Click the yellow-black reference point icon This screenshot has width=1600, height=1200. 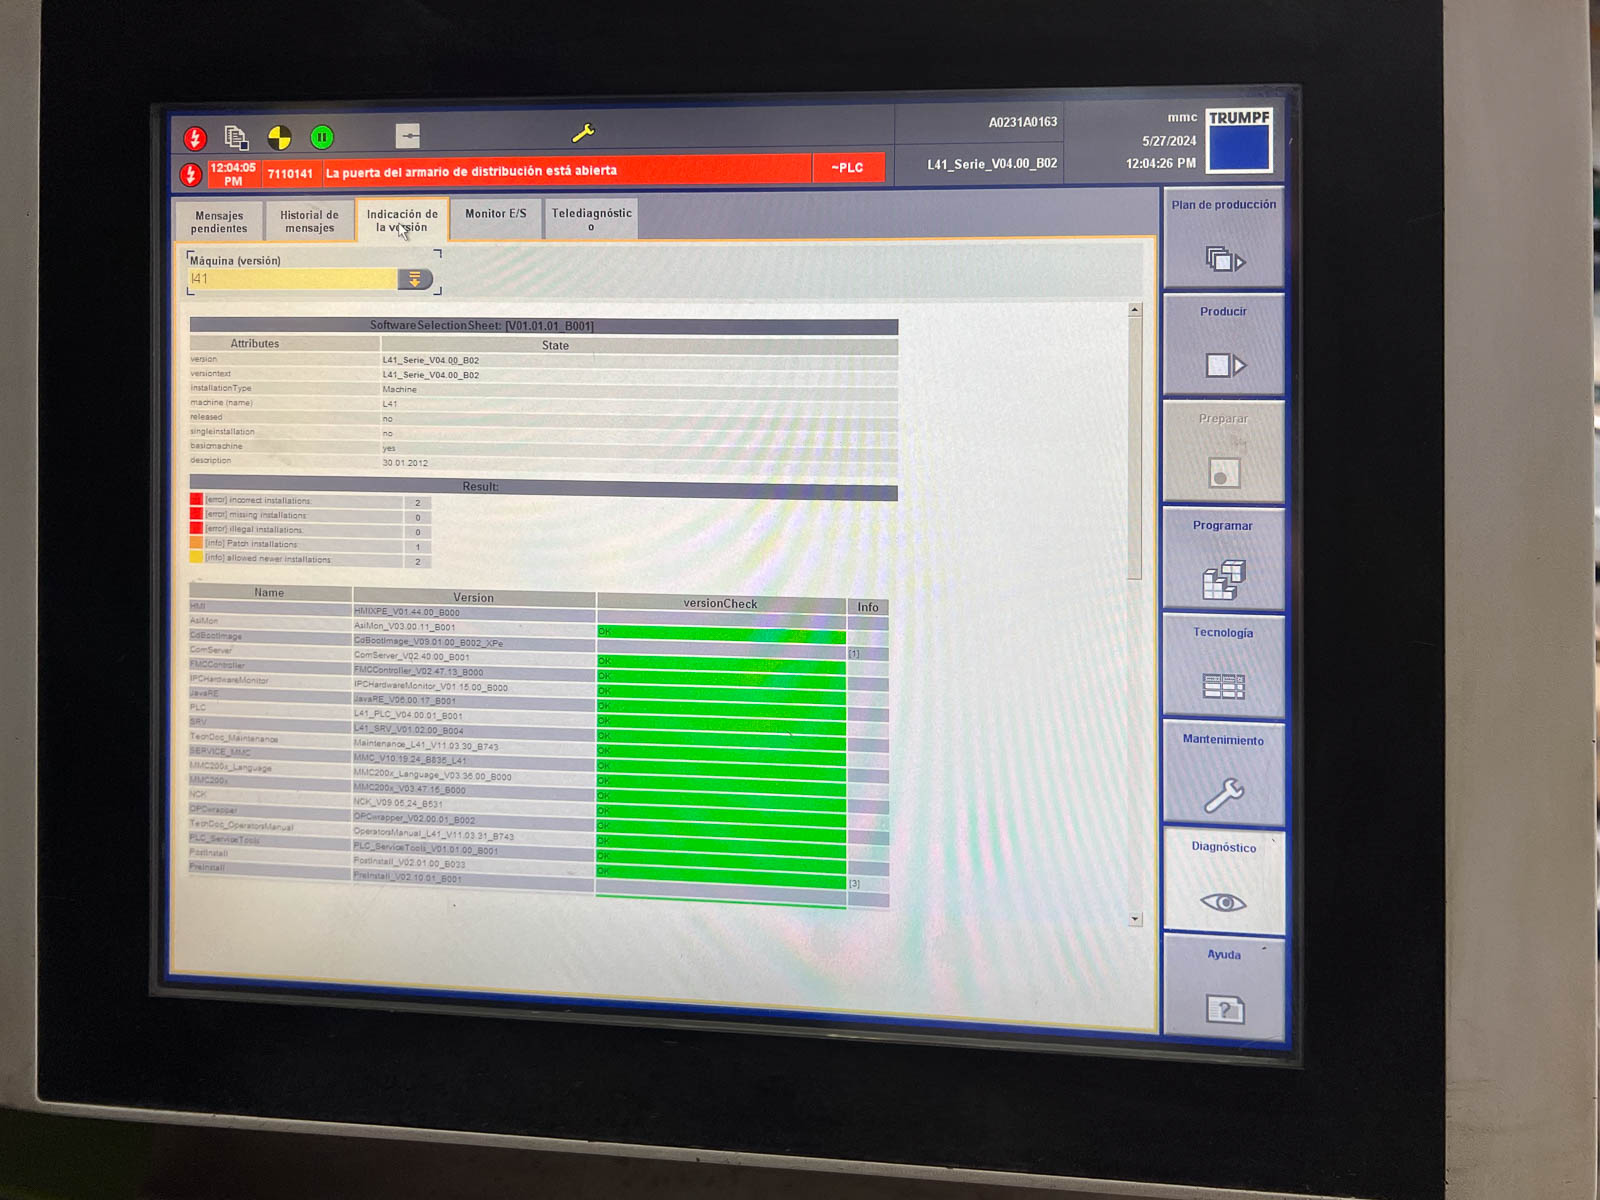(279, 137)
